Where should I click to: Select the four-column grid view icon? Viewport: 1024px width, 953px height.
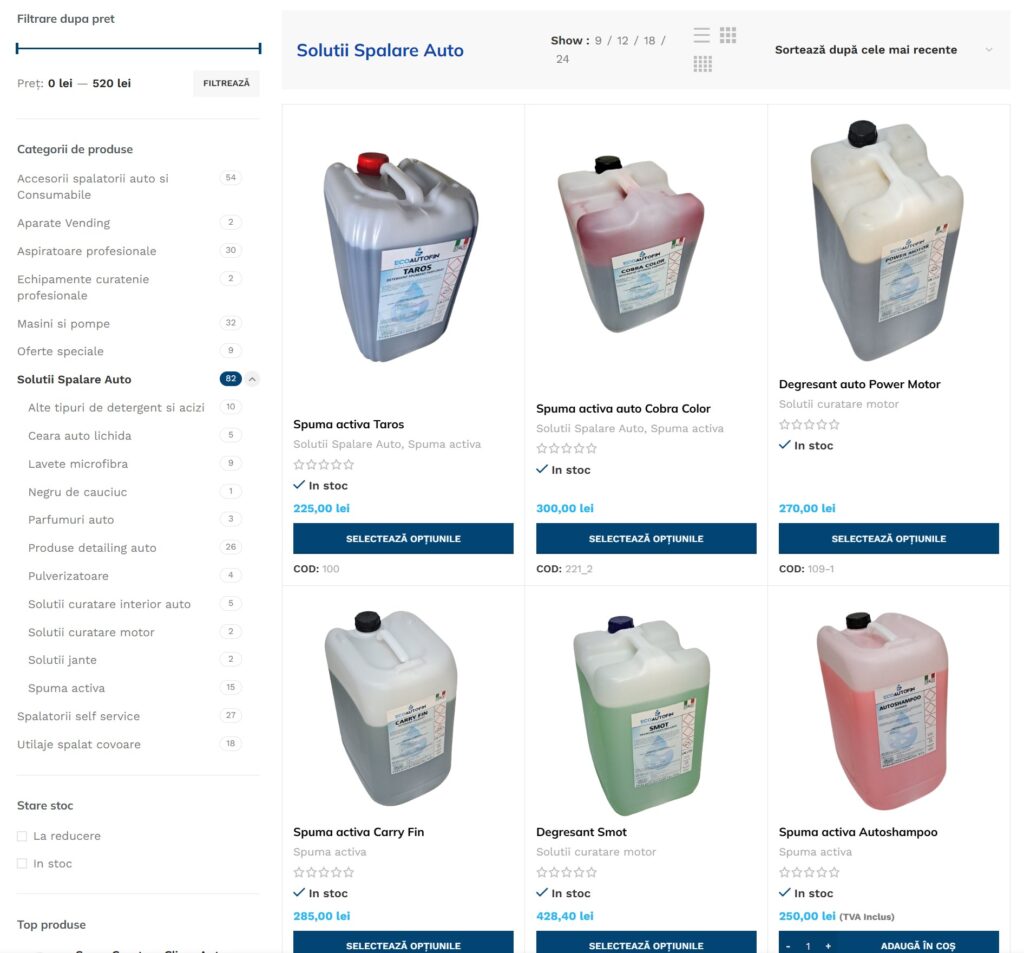pos(703,64)
